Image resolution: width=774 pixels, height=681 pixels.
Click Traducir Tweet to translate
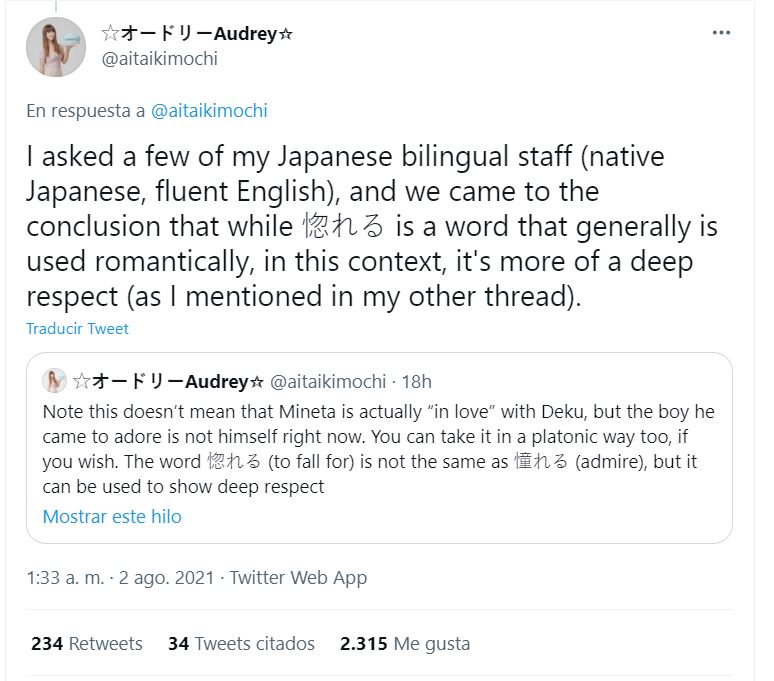77,328
